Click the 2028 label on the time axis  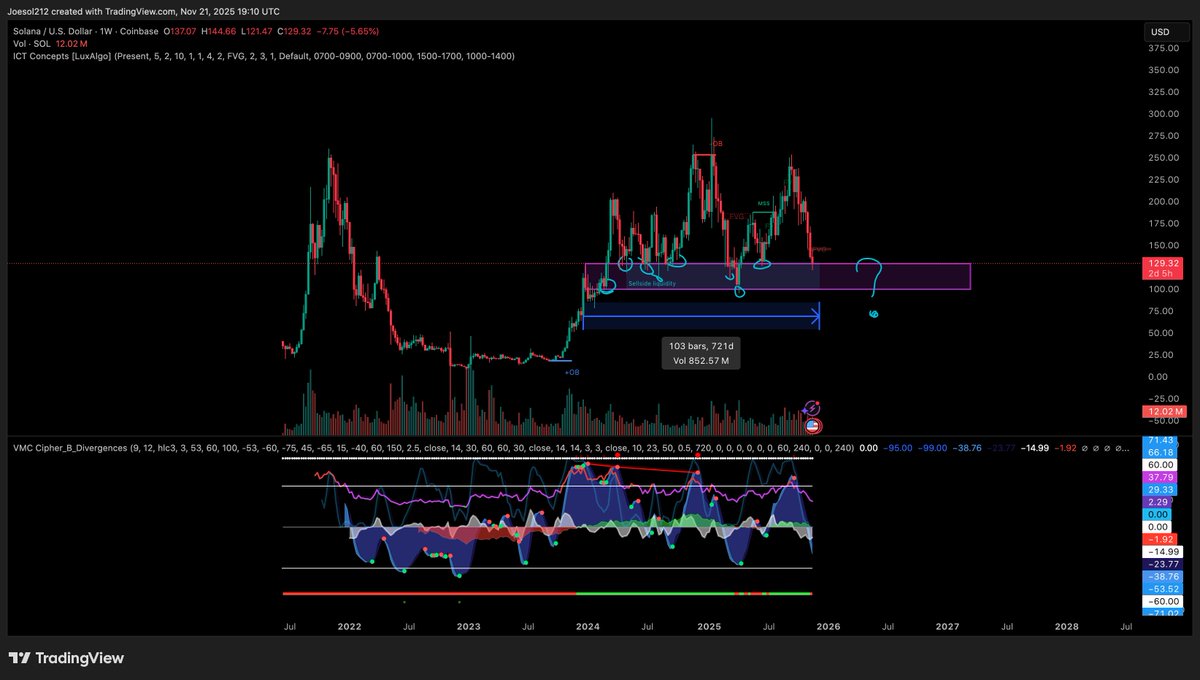[x=1067, y=626]
